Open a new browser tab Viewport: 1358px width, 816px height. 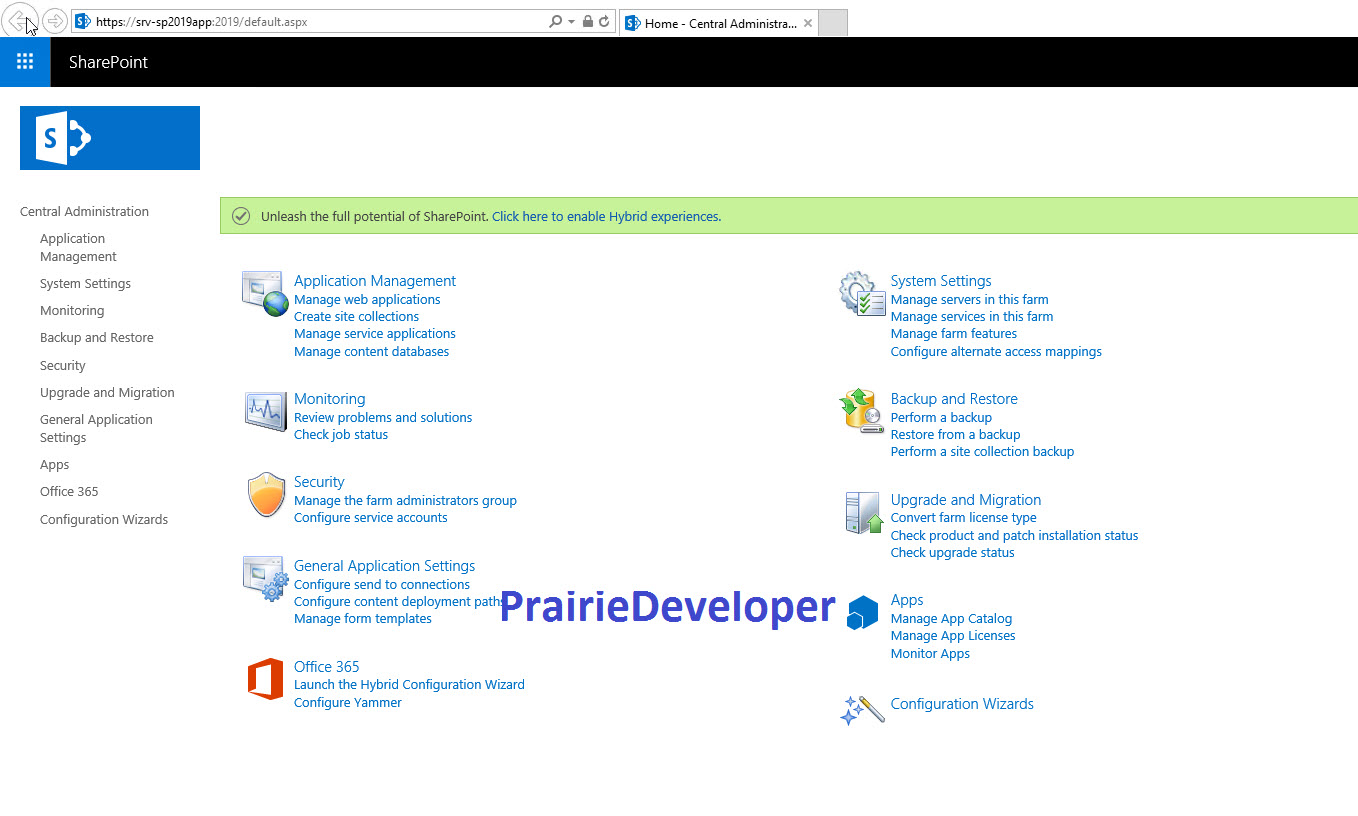(833, 23)
